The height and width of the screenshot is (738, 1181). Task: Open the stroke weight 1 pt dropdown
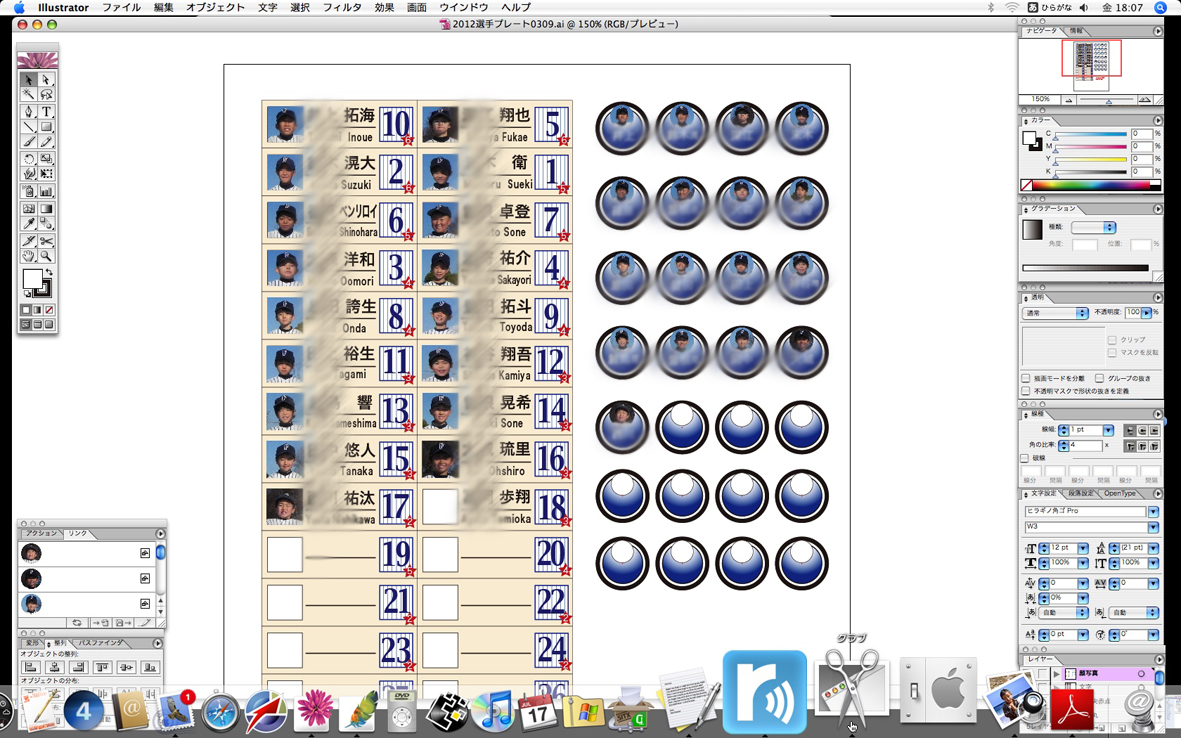tap(1108, 430)
